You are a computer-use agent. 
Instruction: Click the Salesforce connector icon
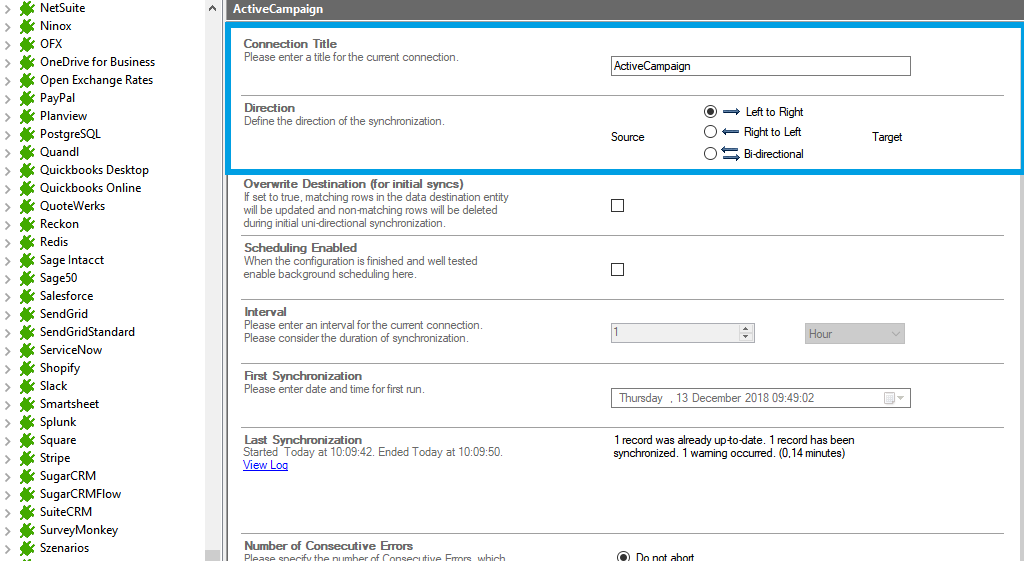(27, 296)
